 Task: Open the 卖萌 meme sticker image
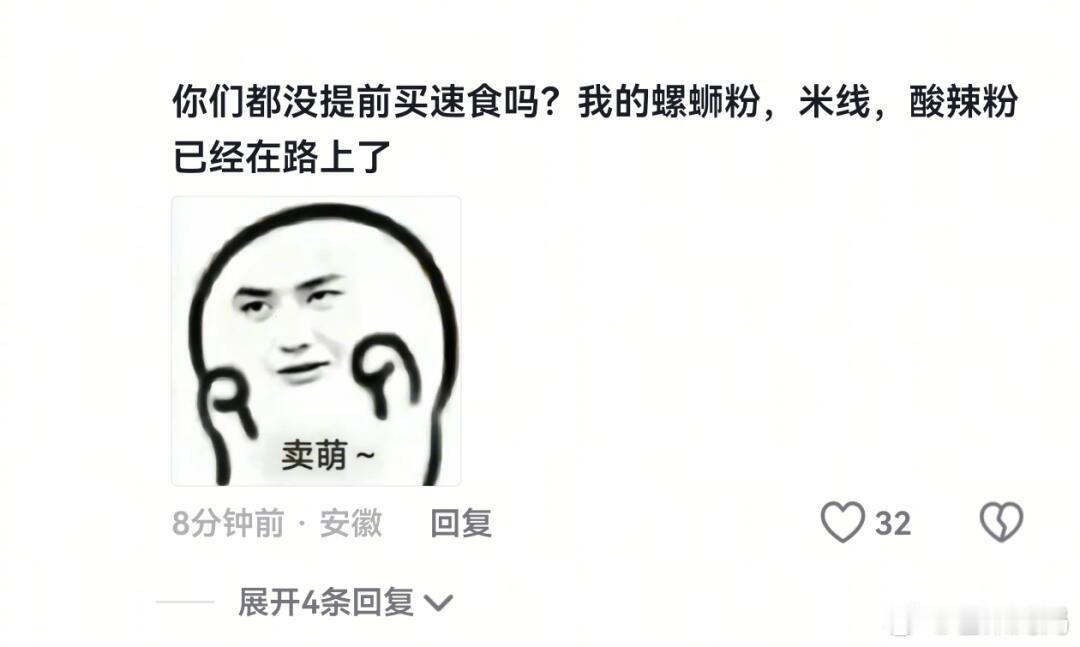(316, 341)
